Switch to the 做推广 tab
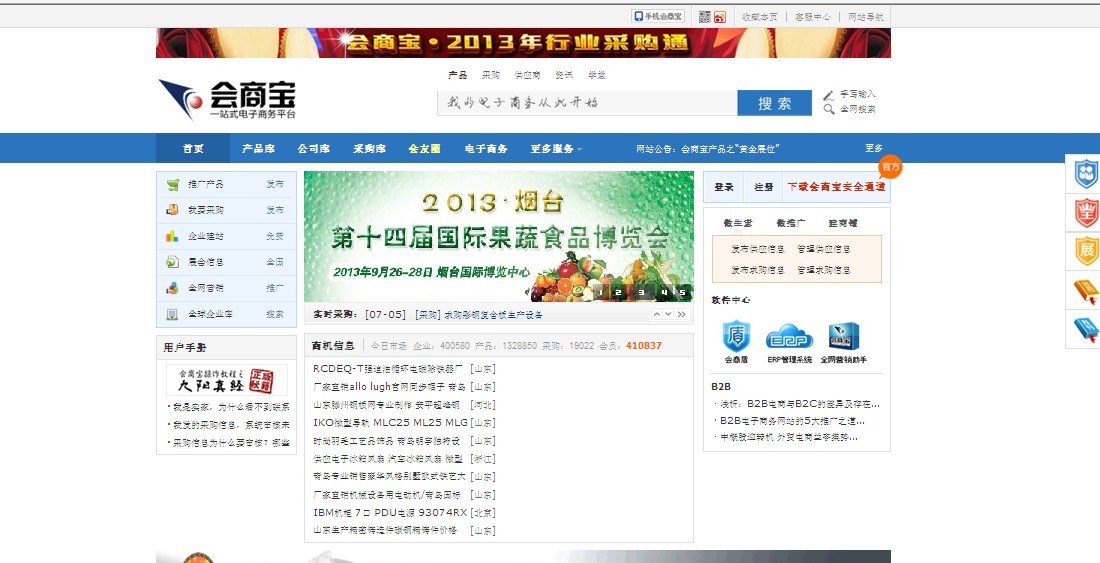Screen dimensions: 1100x563 point(791,223)
